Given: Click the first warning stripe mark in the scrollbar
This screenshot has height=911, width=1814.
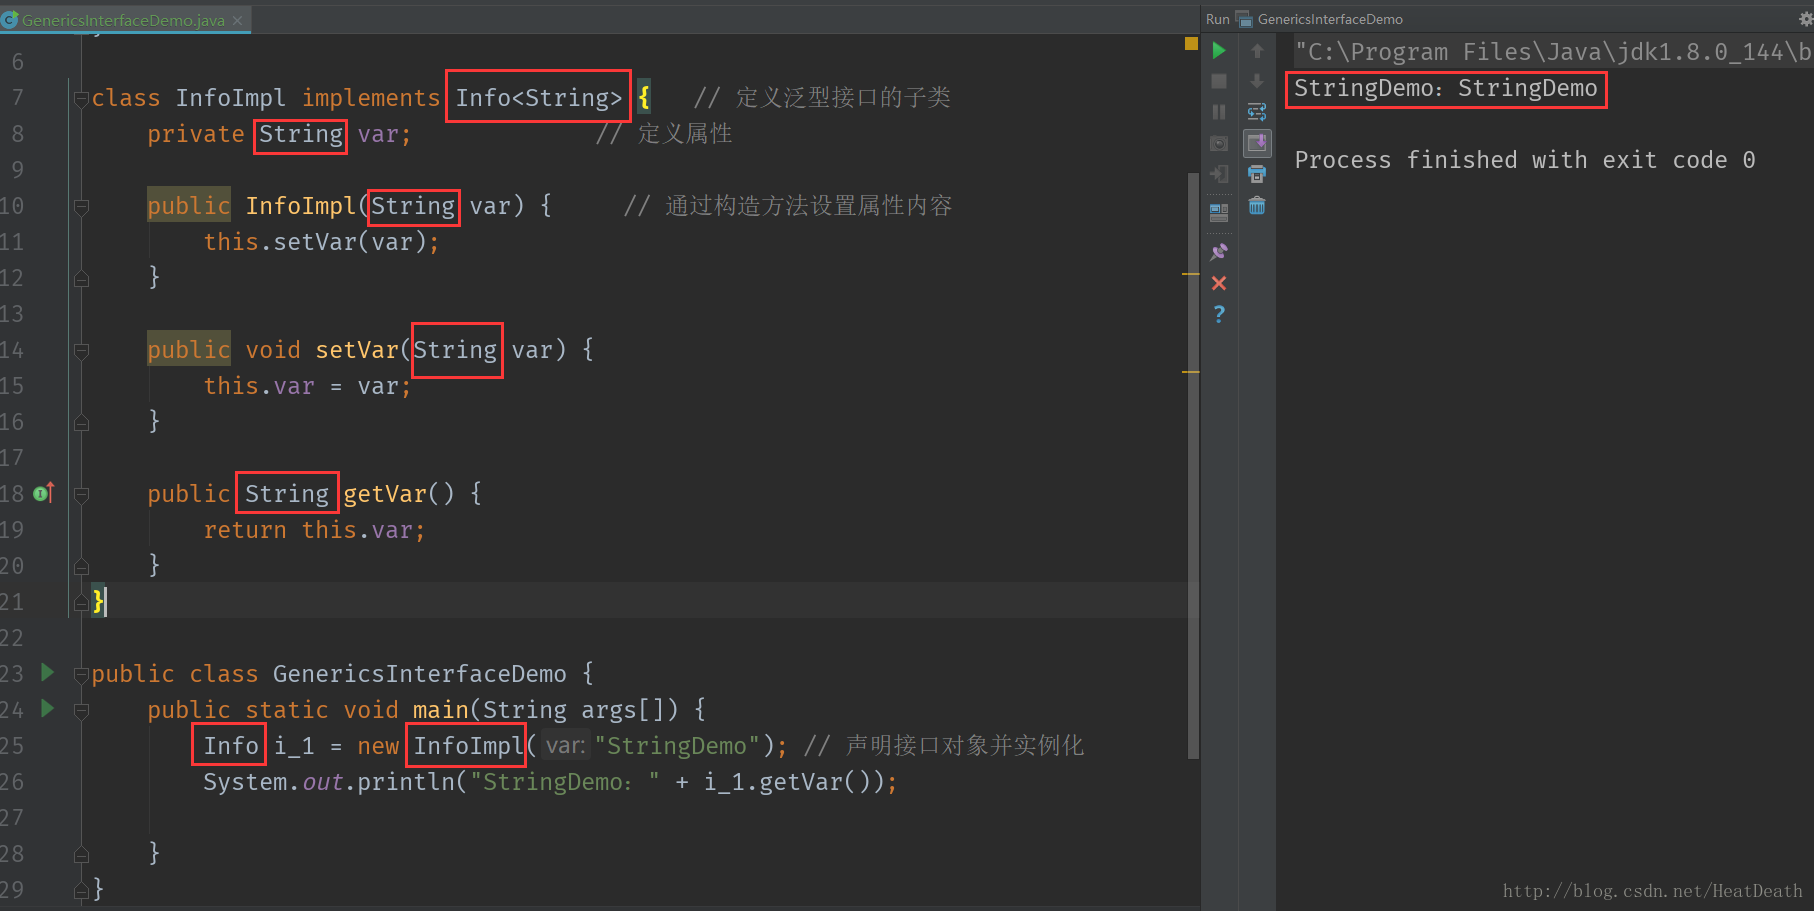Looking at the screenshot, I should pos(1190,273).
